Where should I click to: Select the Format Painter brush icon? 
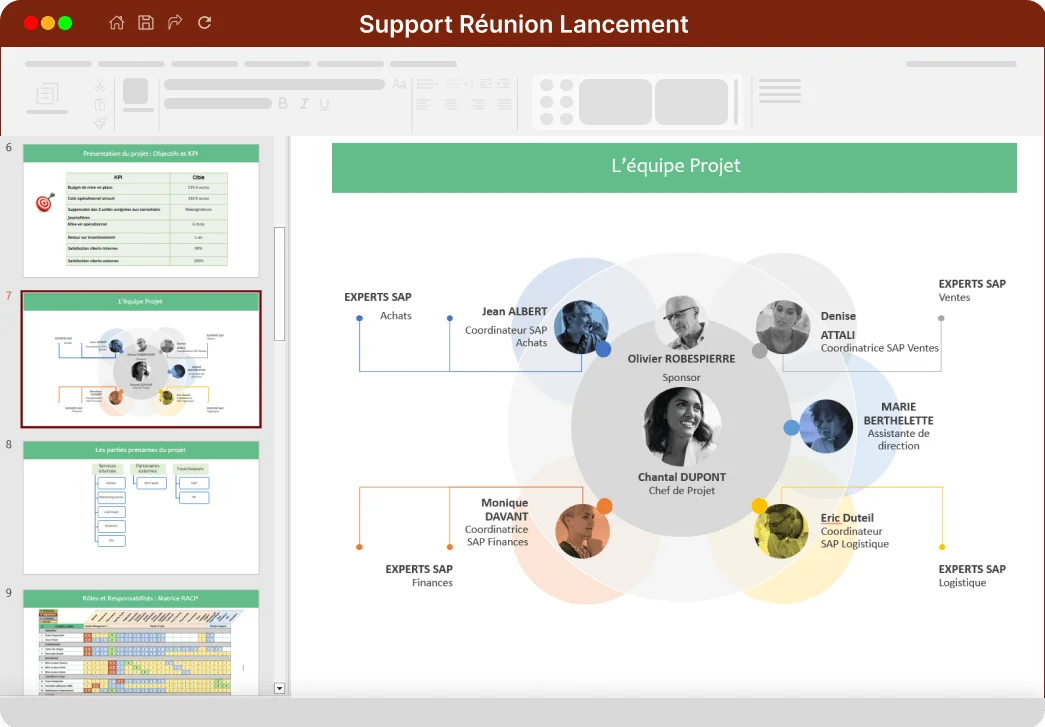[x=100, y=122]
